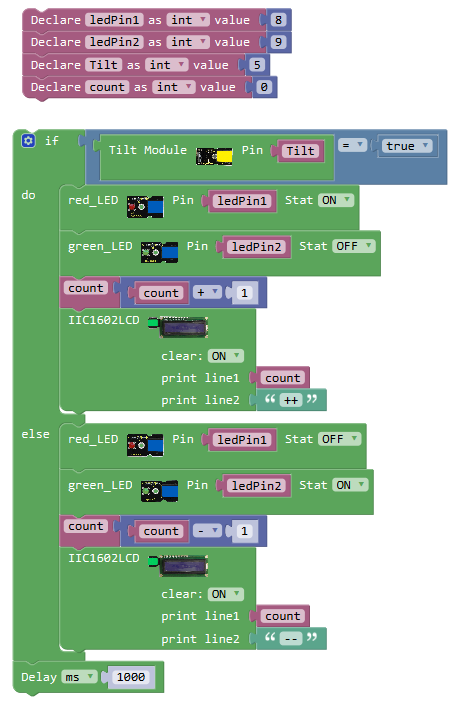Click the "++" text string block
471x705 pixels.
pos(291,400)
